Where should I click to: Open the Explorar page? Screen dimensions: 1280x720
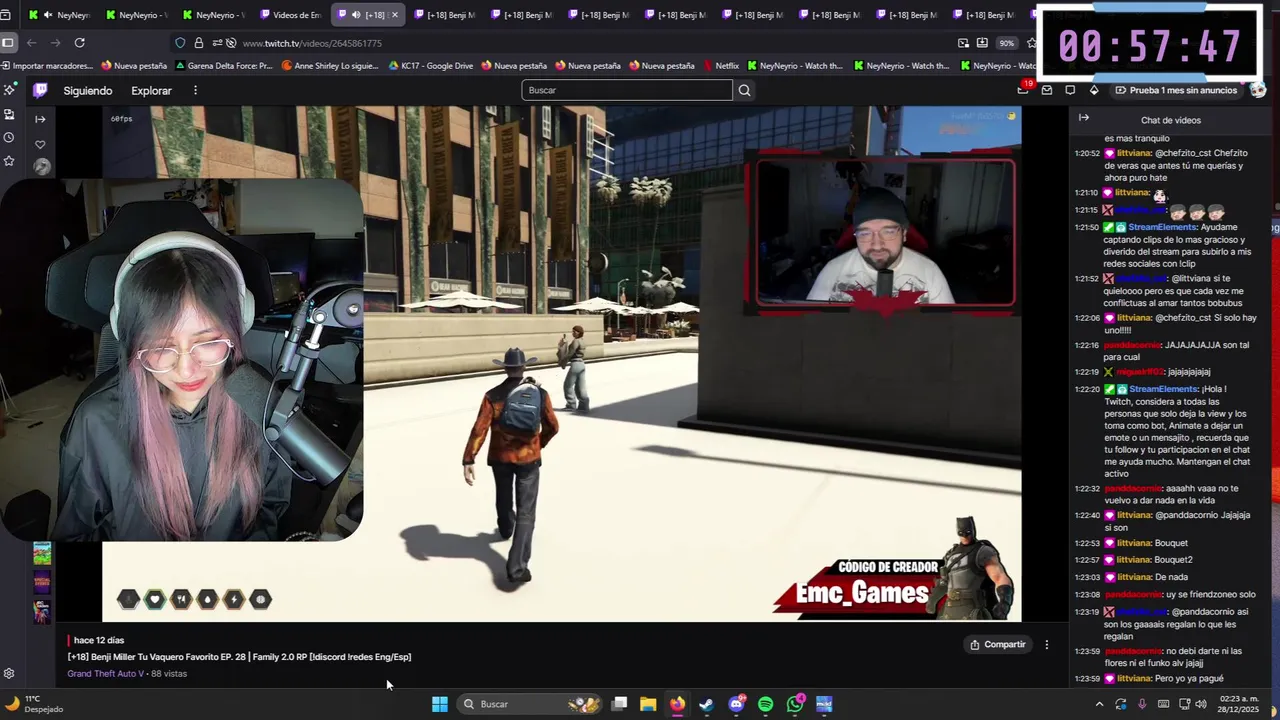pos(151,90)
